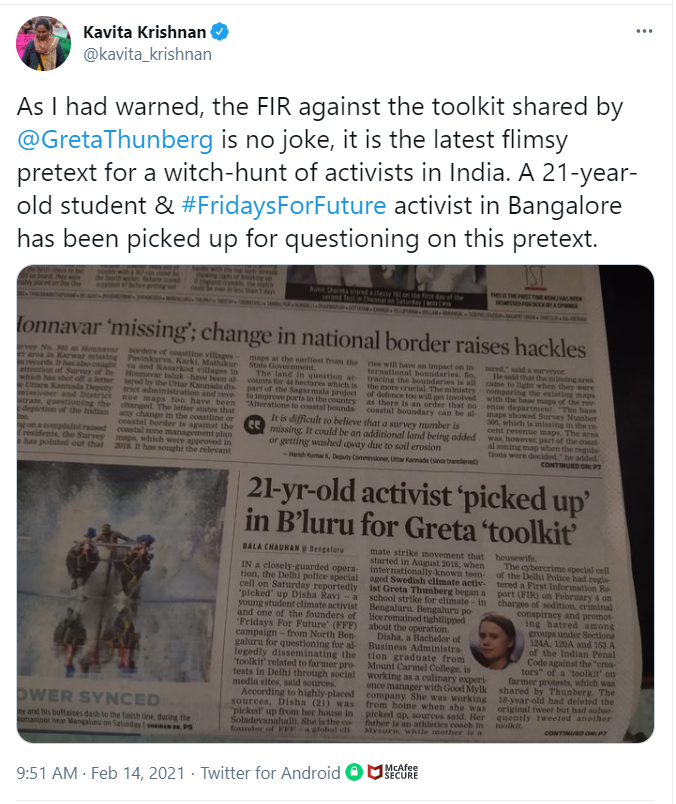Click the green lock secure icon

354,772
